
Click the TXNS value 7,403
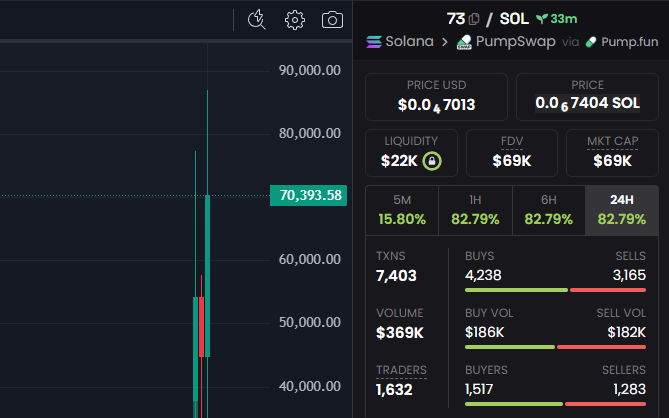(x=396, y=276)
